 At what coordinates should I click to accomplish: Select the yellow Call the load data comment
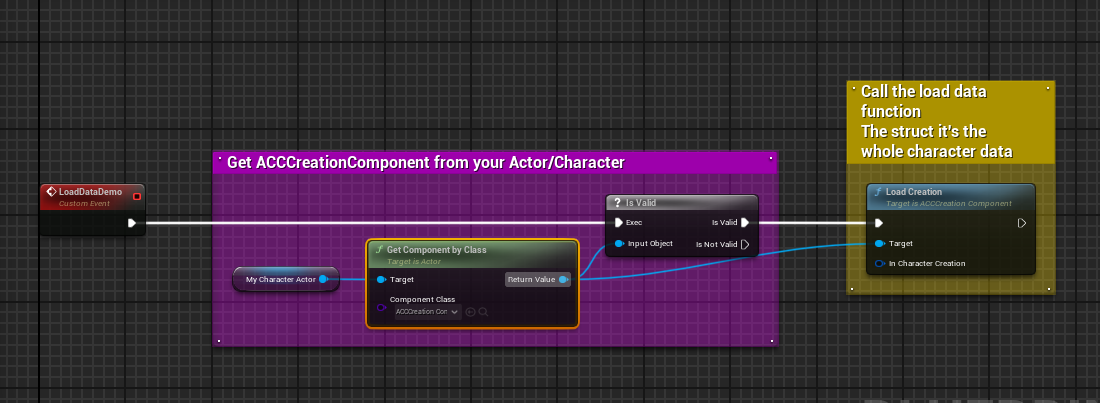[x=949, y=121]
